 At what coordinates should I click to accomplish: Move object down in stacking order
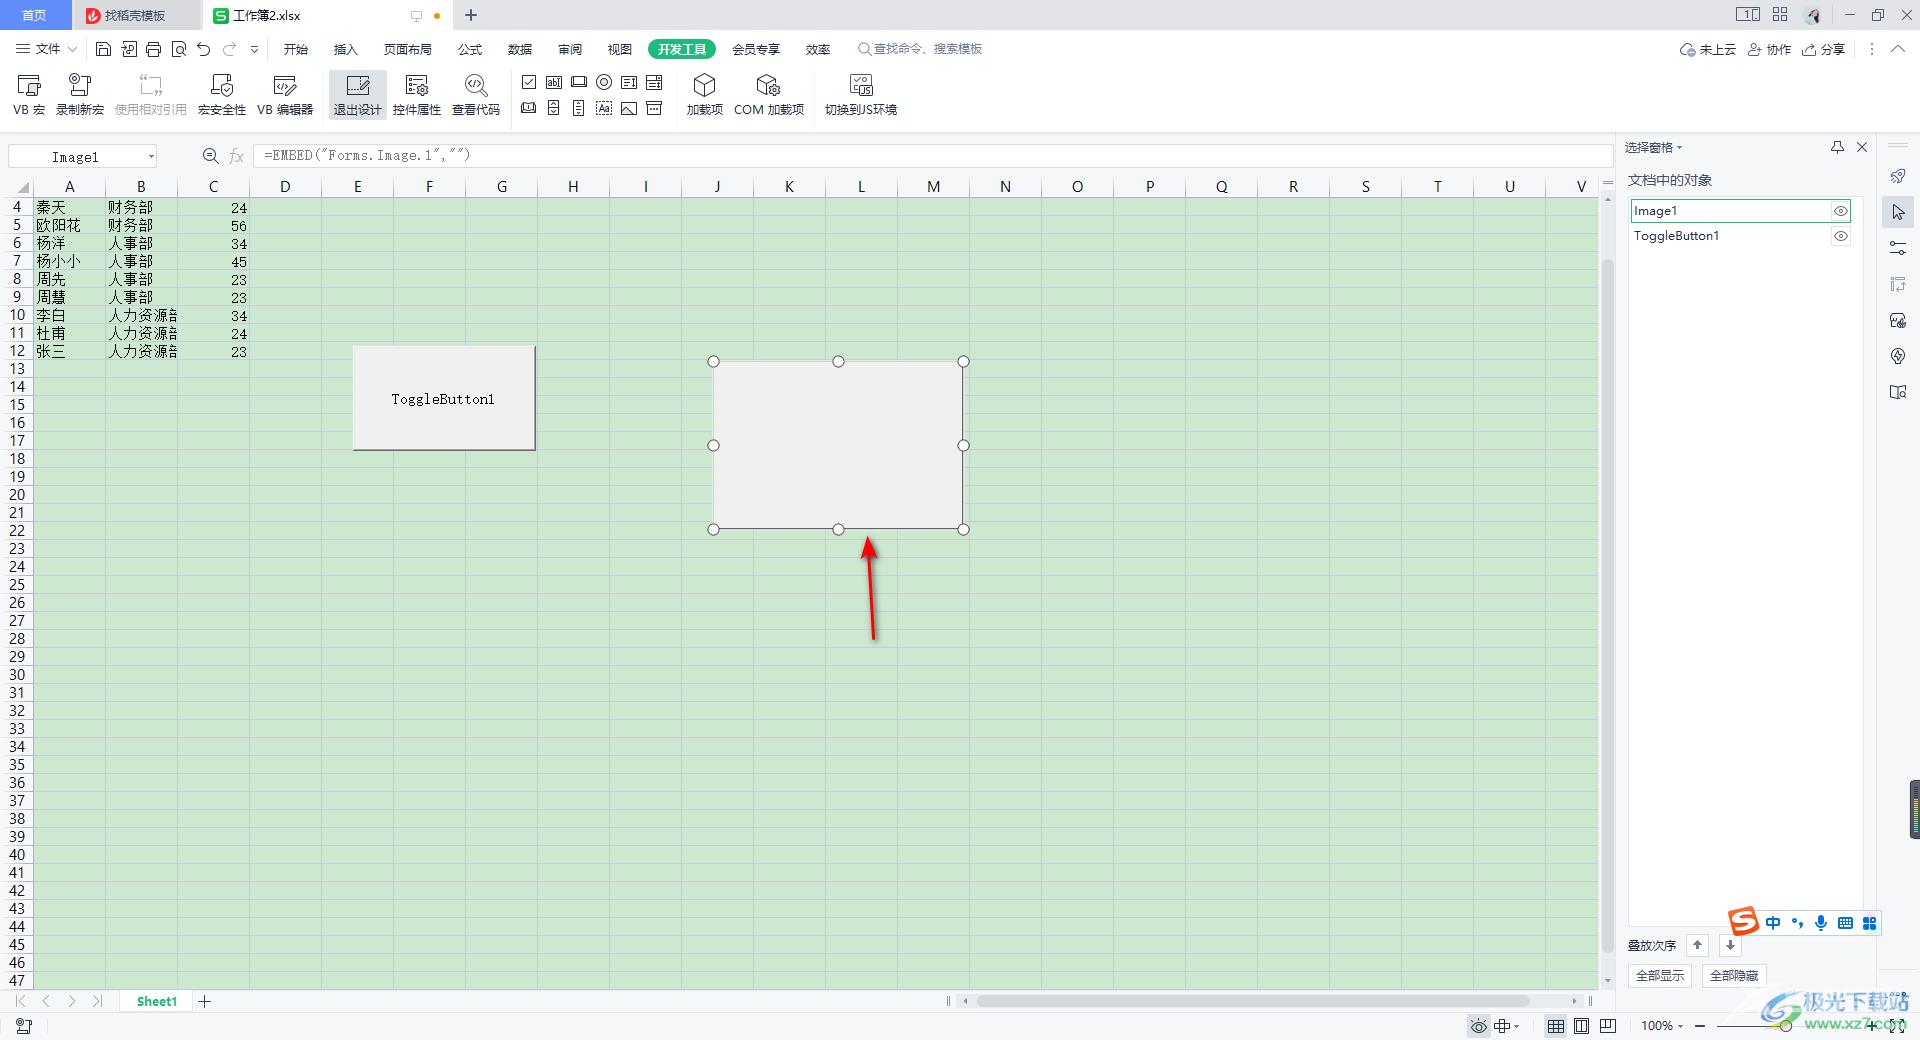point(1731,945)
